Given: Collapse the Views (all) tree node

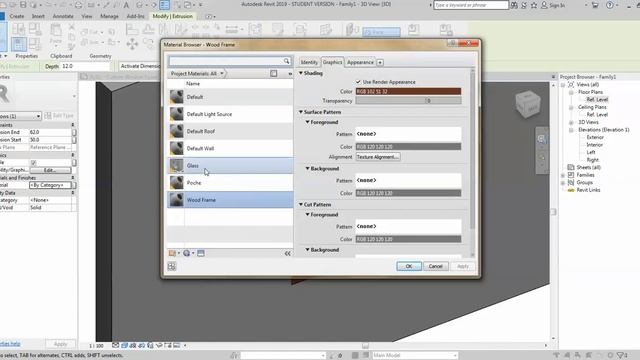Looking at the screenshot, I should pos(563,85).
